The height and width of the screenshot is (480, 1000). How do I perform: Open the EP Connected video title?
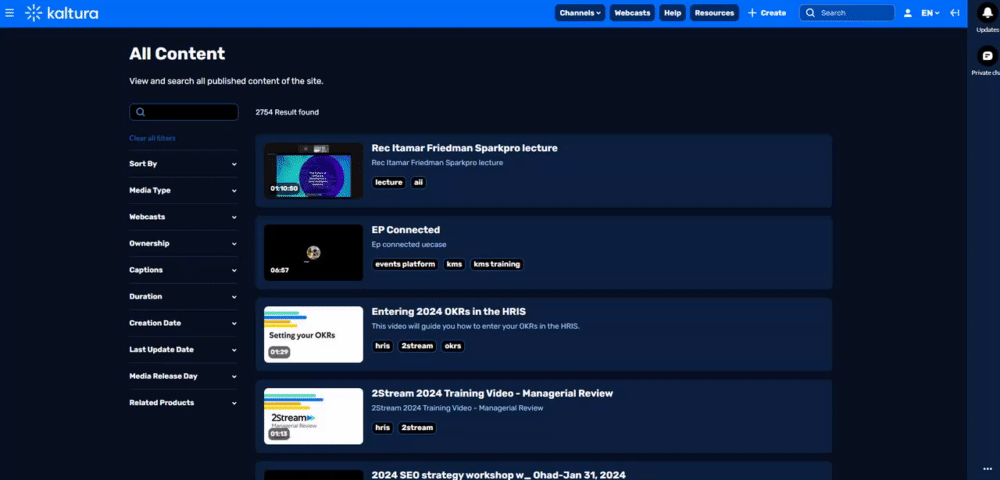406,229
